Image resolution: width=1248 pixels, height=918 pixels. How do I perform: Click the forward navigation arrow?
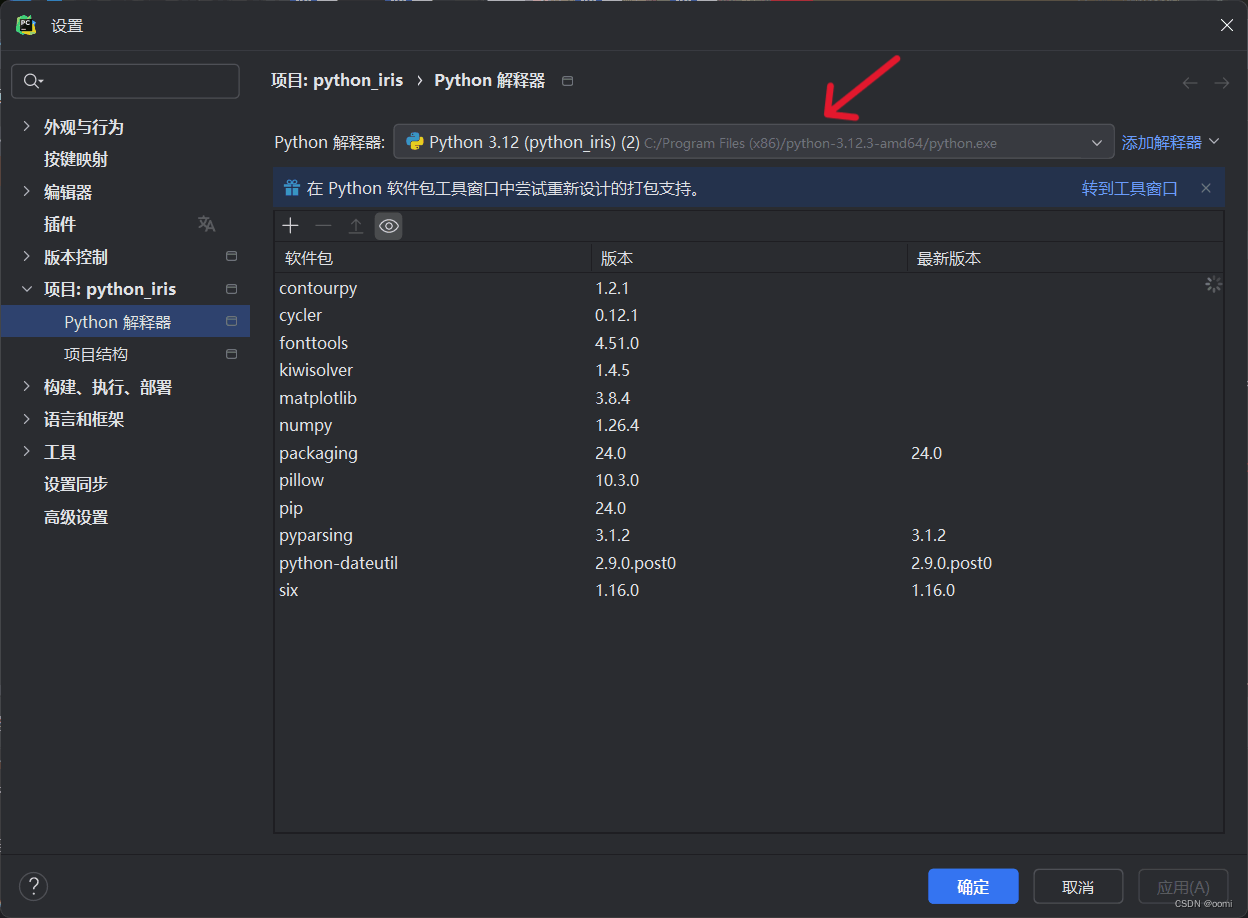(x=1222, y=83)
